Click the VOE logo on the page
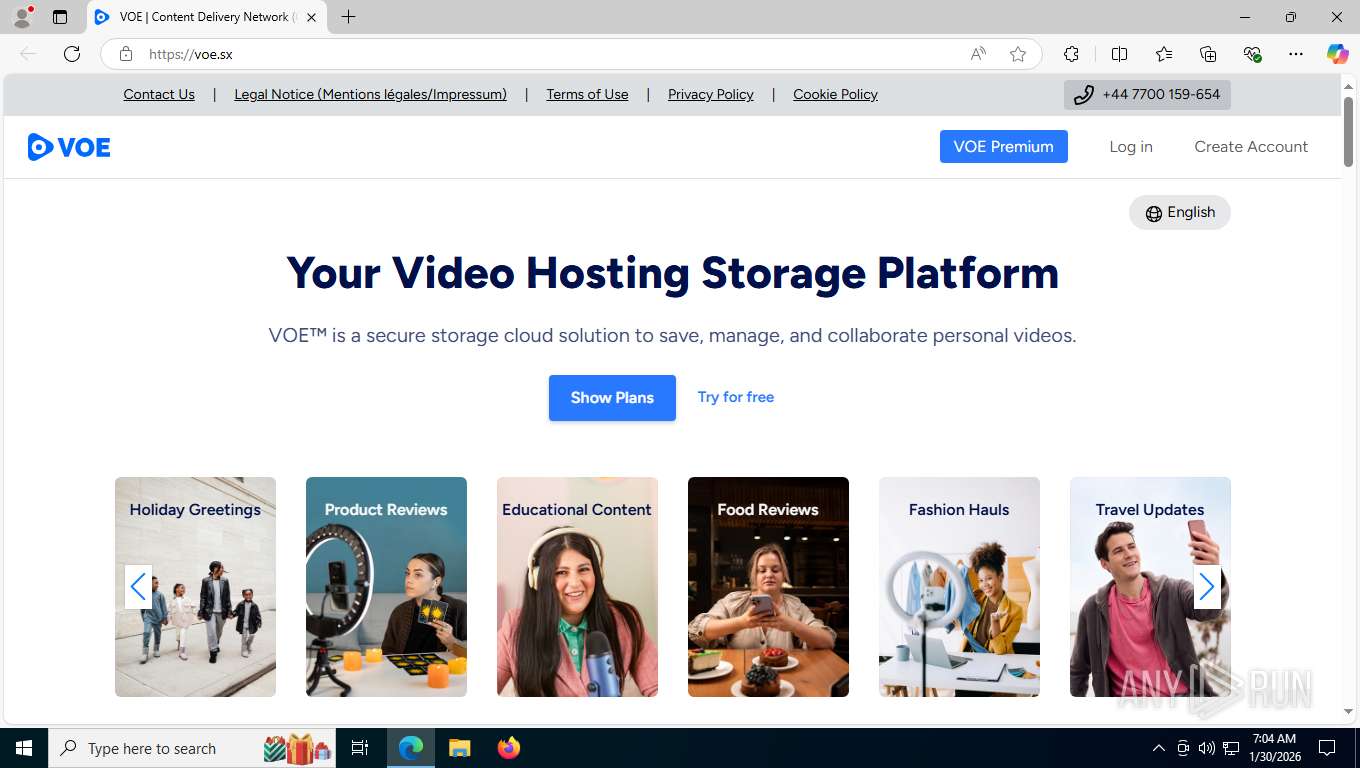The height and width of the screenshot is (768, 1360). (x=69, y=147)
